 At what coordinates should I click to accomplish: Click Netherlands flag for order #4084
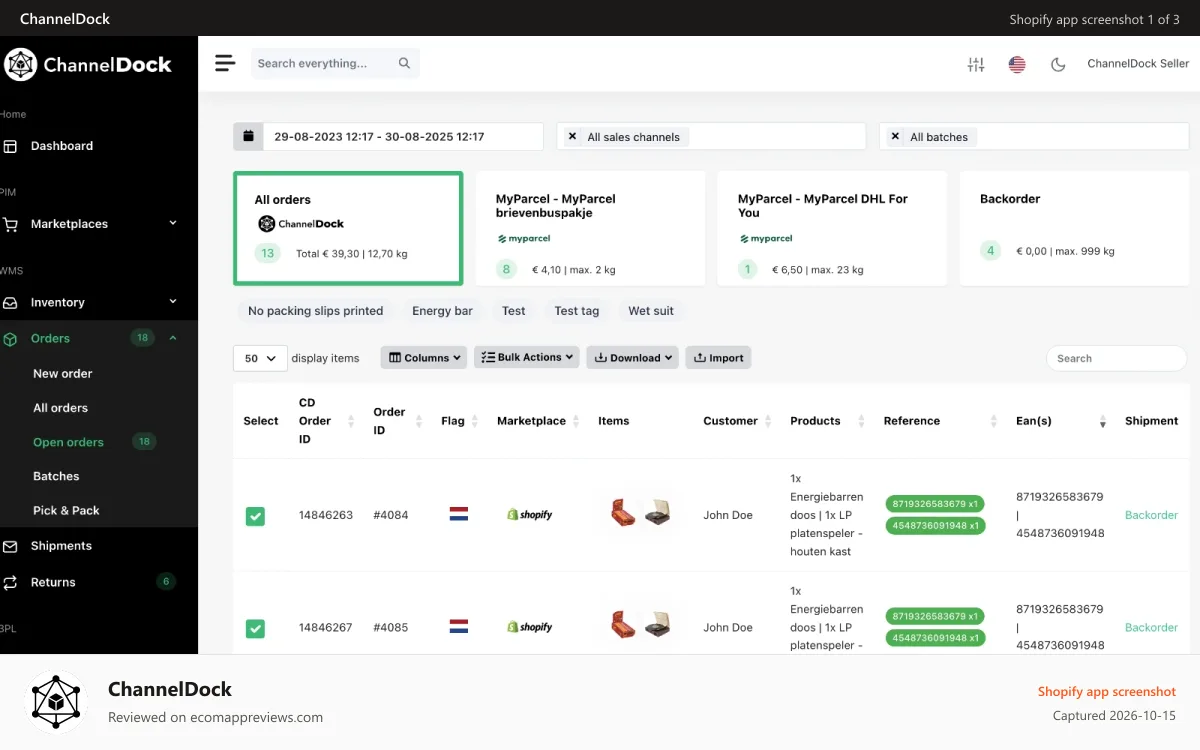coord(459,515)
